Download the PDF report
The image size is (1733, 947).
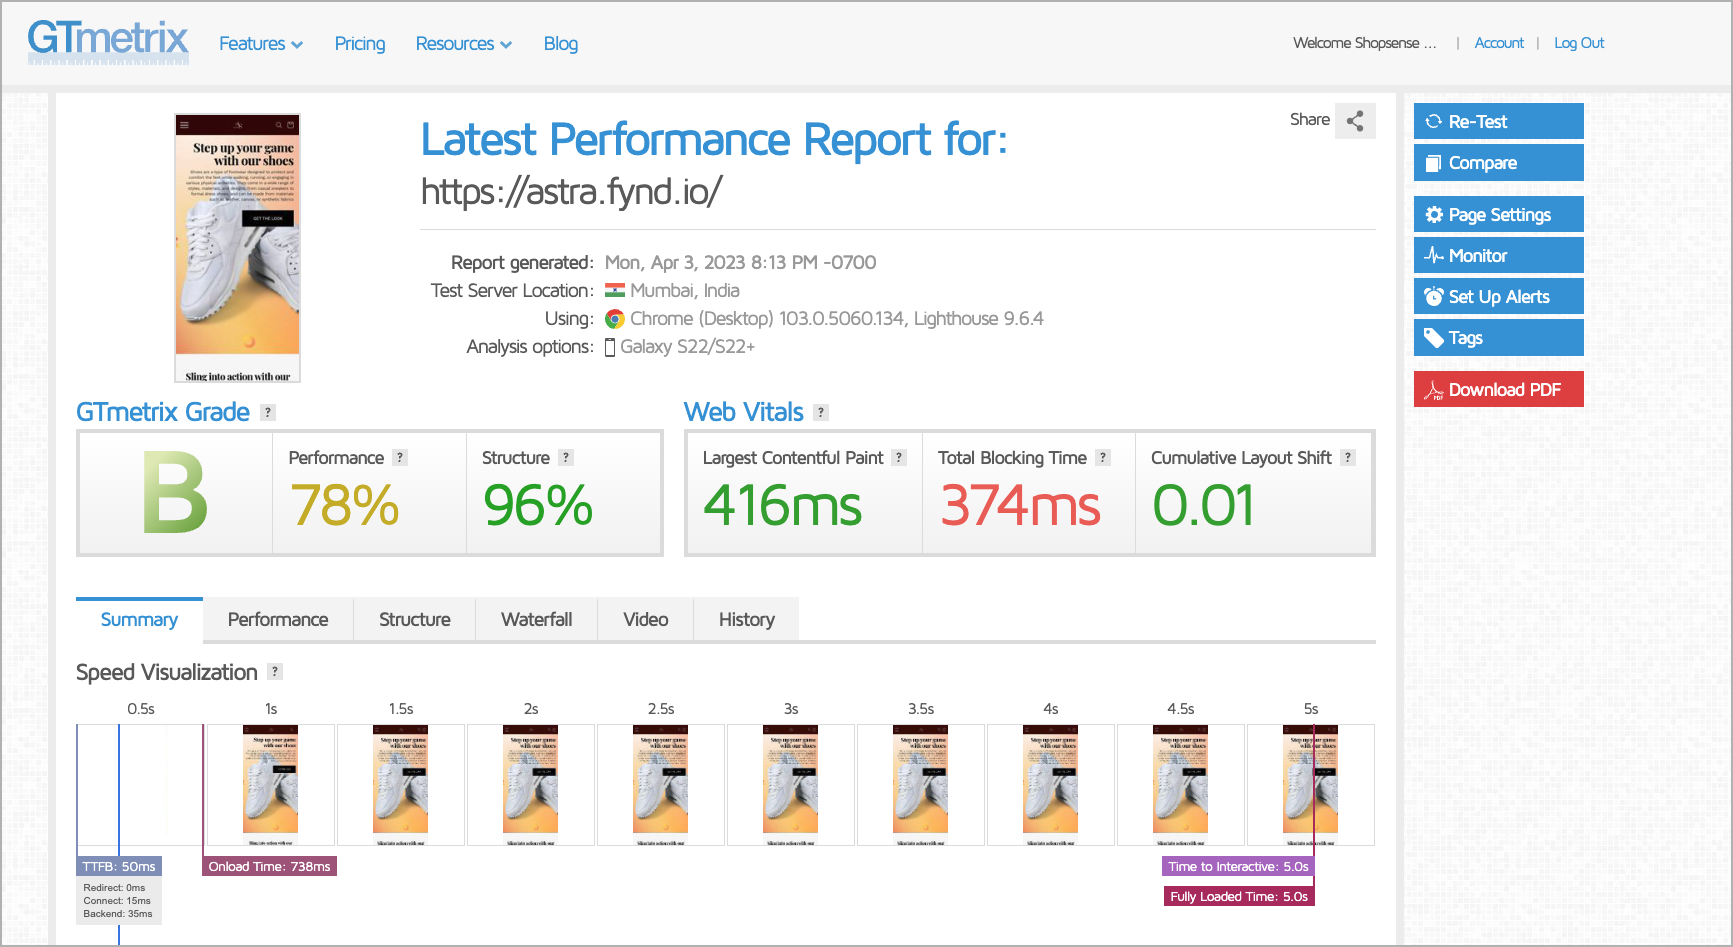pos(1498,389)
